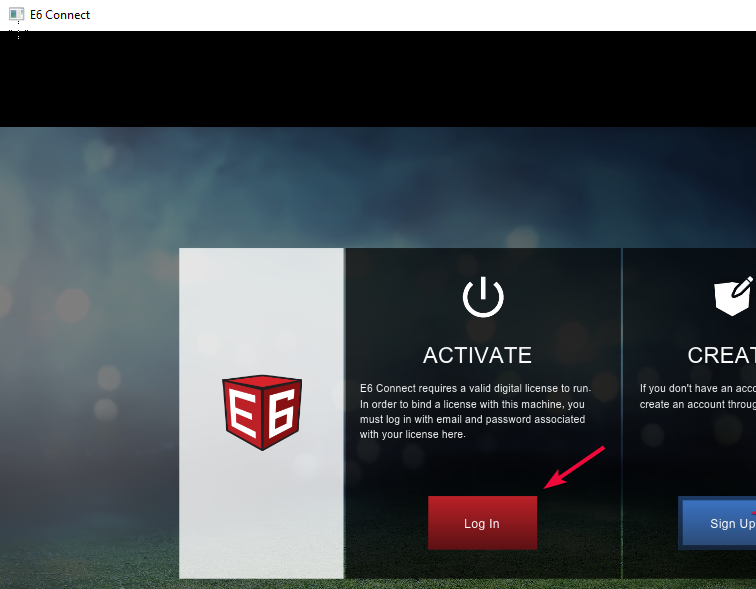Image resolution: width=756 pixels, height=589 pixels.
Task: Click the red Log In button
Action: (x=482, y=522)
